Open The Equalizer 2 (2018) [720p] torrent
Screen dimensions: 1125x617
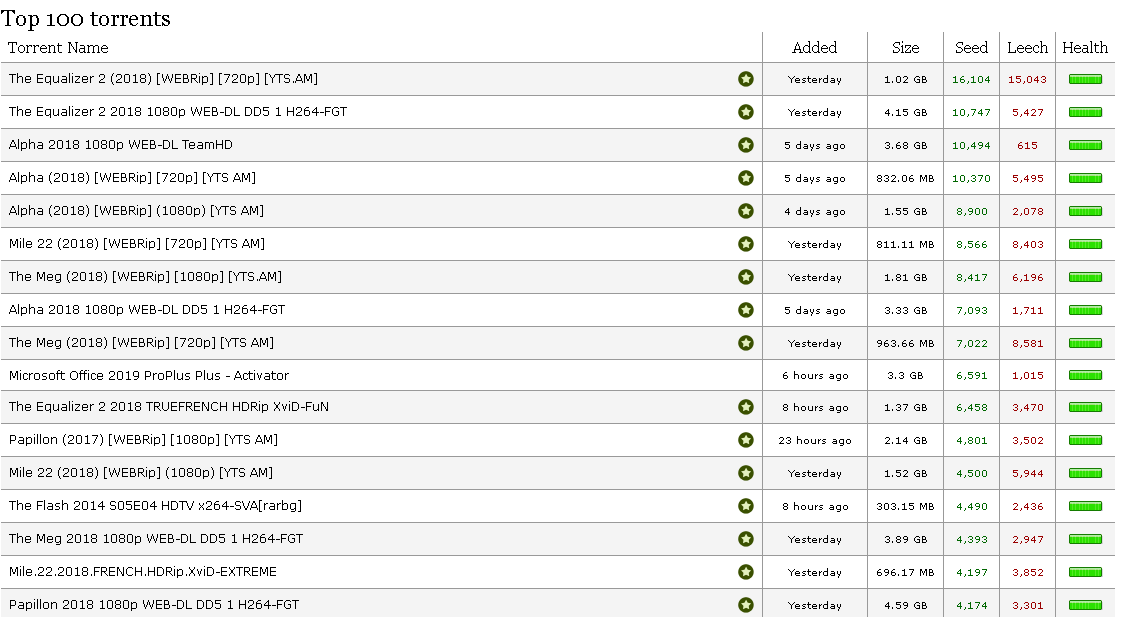coord(163,79)
